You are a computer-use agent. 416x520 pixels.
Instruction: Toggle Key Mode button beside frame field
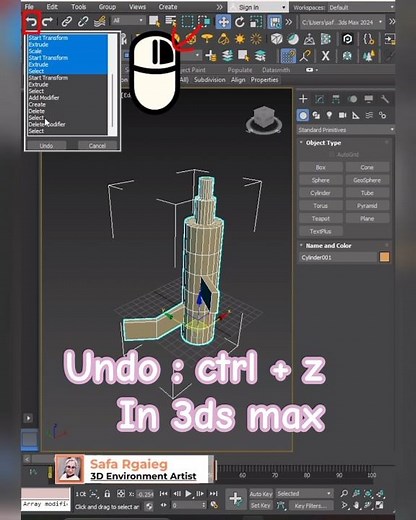tap(164, 506)
